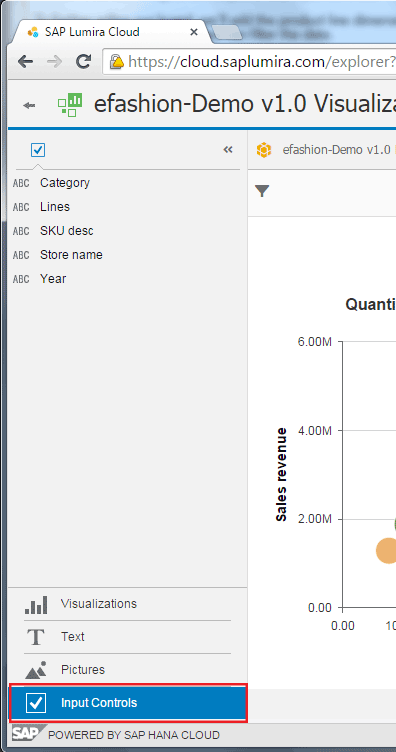Click the browser address bar URL
The width and height of the screenshot is (396, 752).
click(261, 61)
